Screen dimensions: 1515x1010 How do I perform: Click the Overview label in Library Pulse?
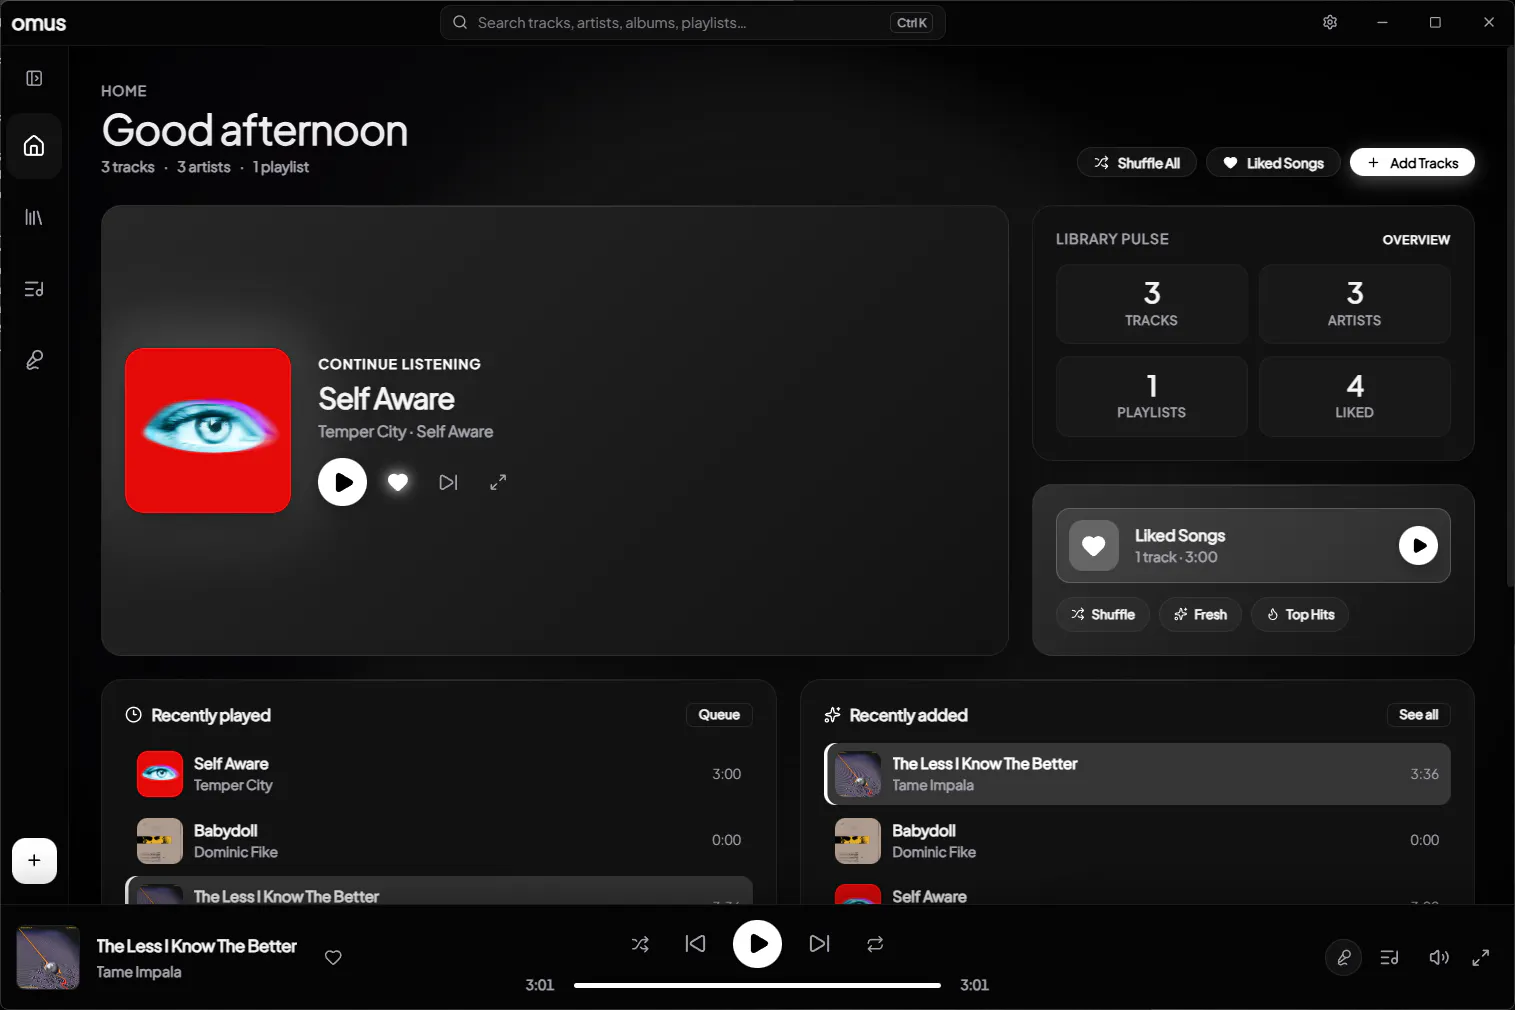coord(1416,240)
